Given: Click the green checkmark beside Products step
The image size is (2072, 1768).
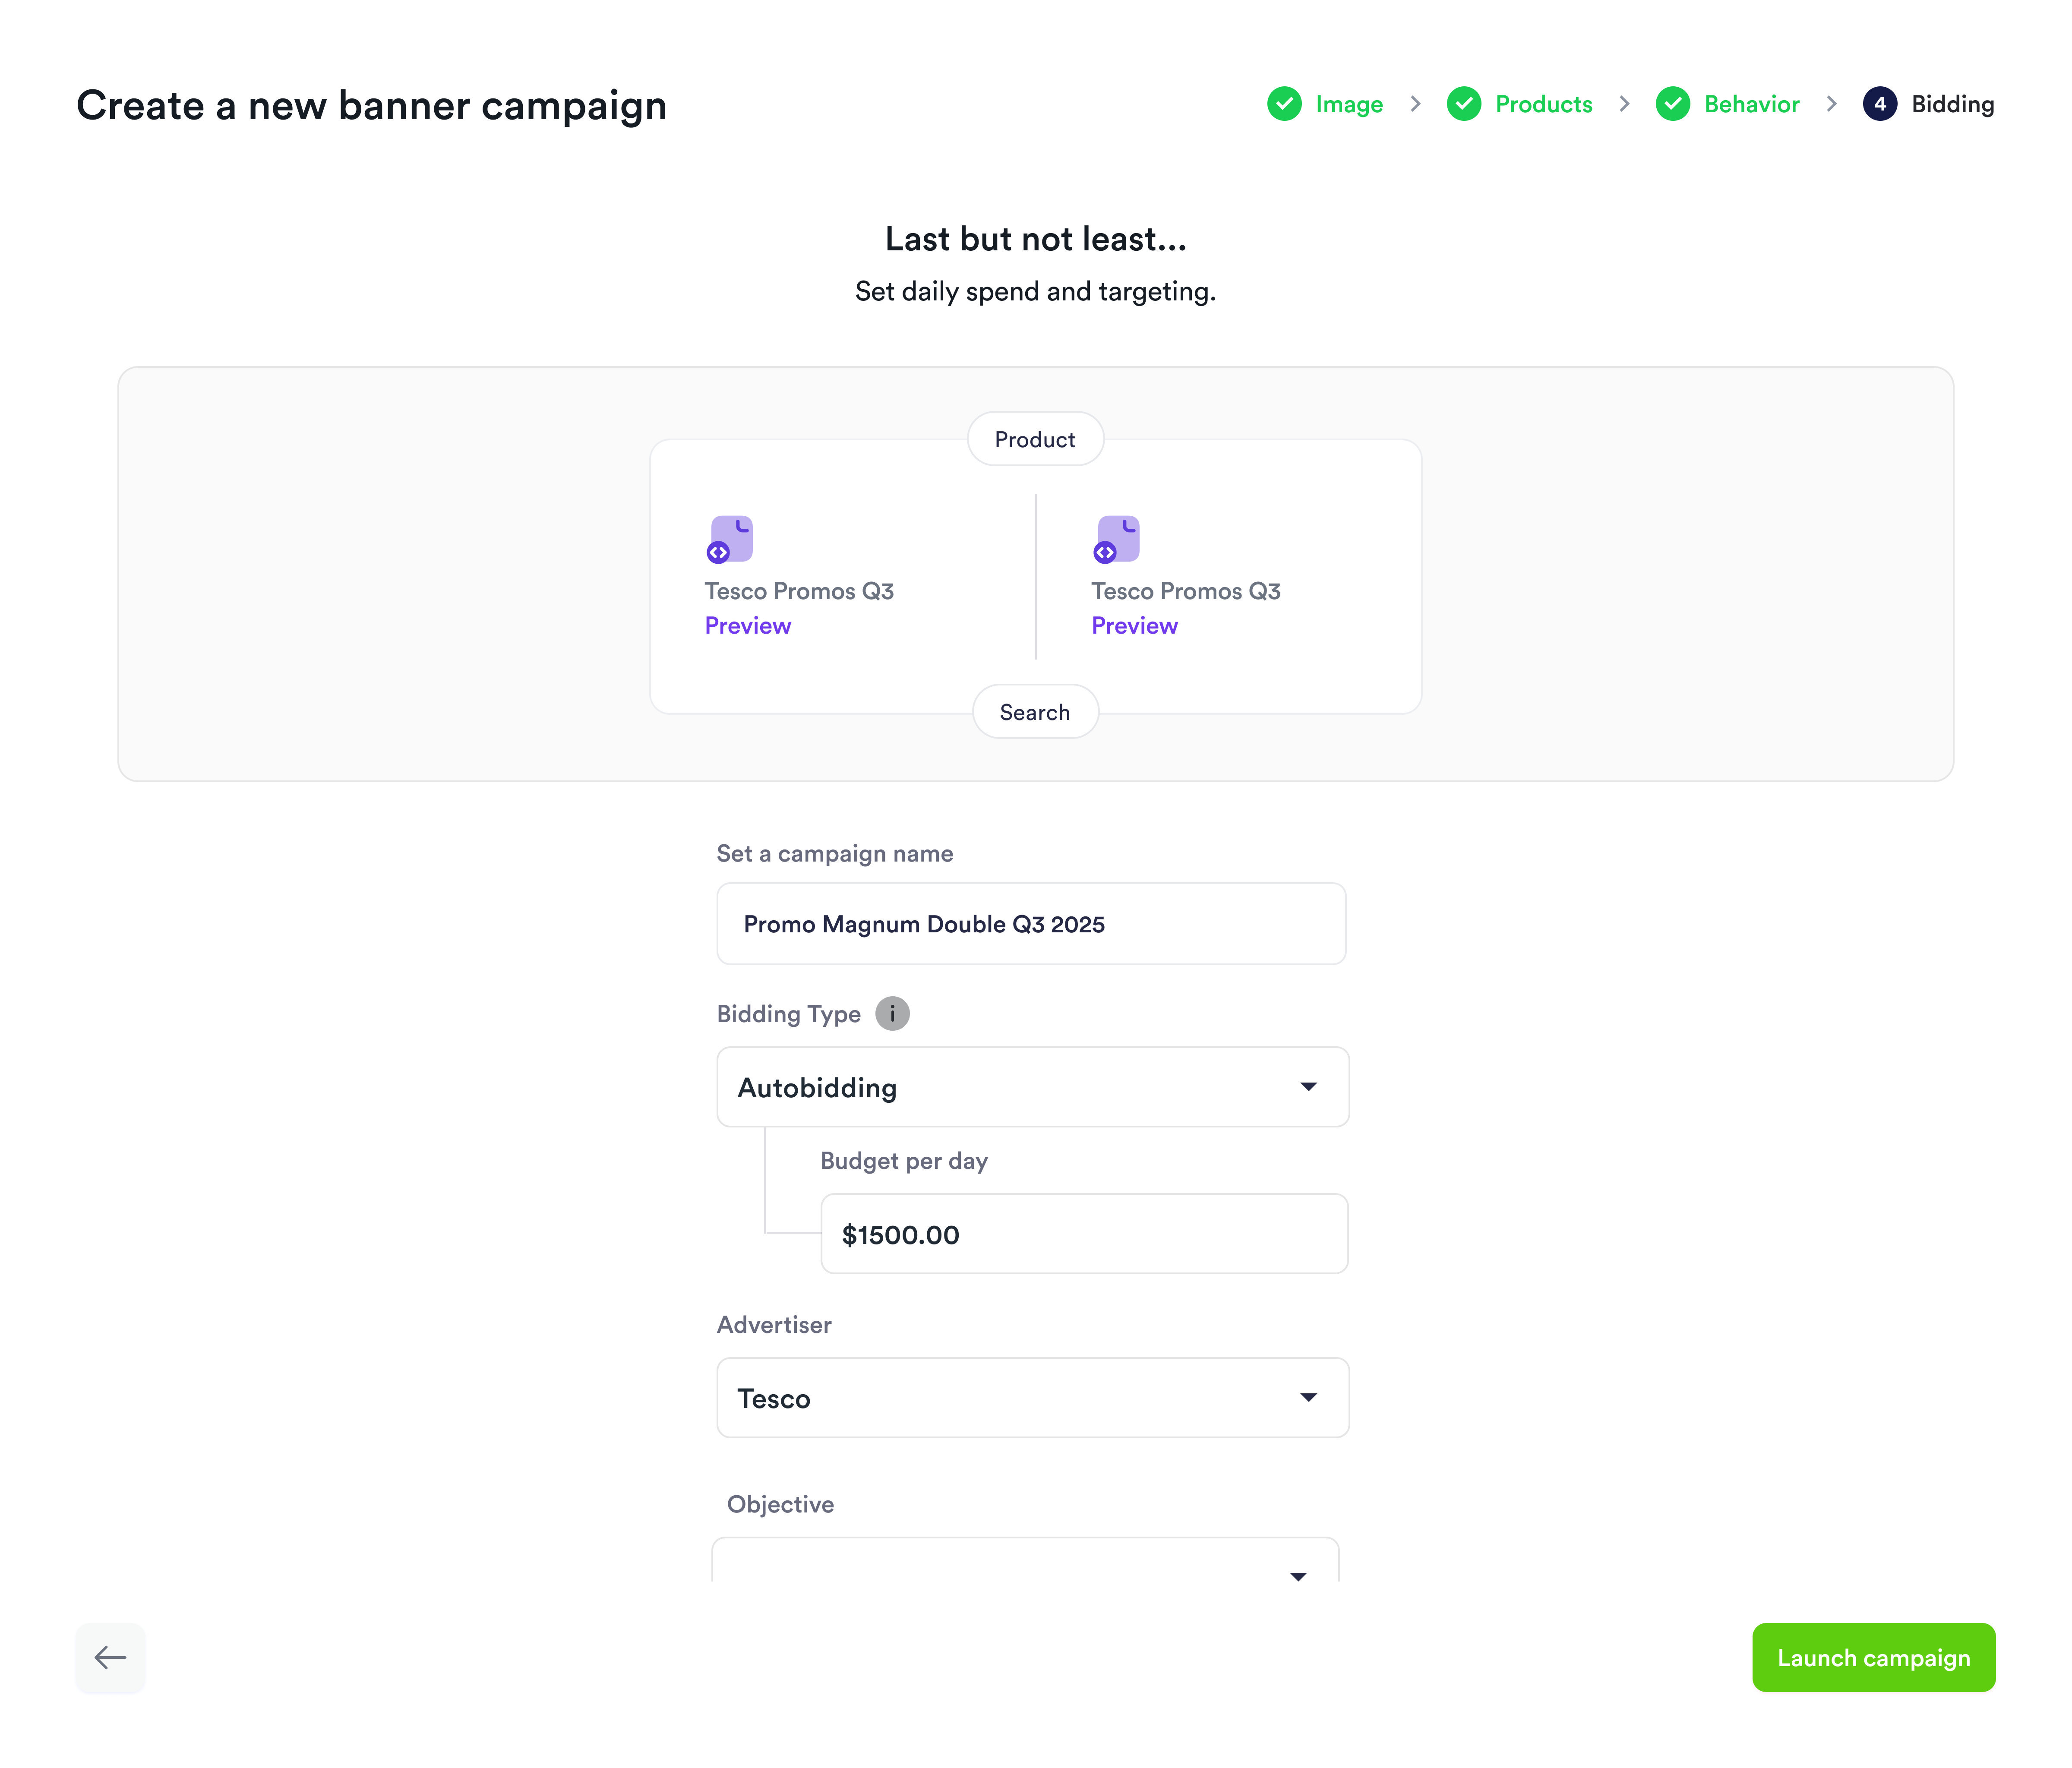Looking at the screenshot, I should pyautogui.click(x=1464, y=104).
